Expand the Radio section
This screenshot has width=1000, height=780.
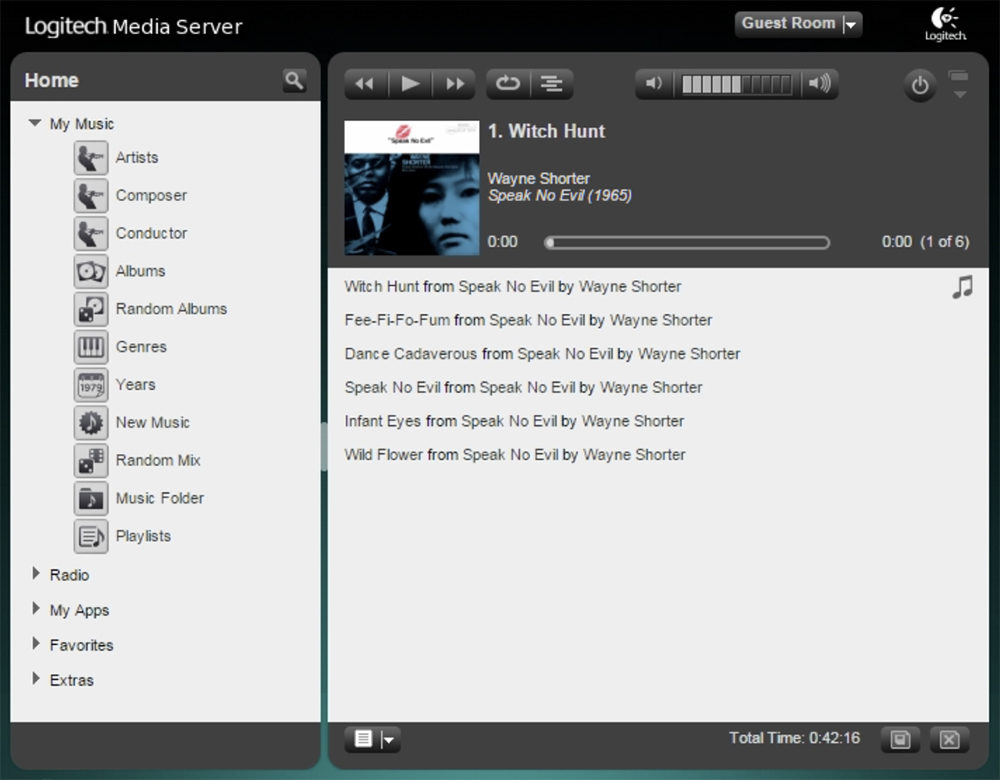[36, 574]
